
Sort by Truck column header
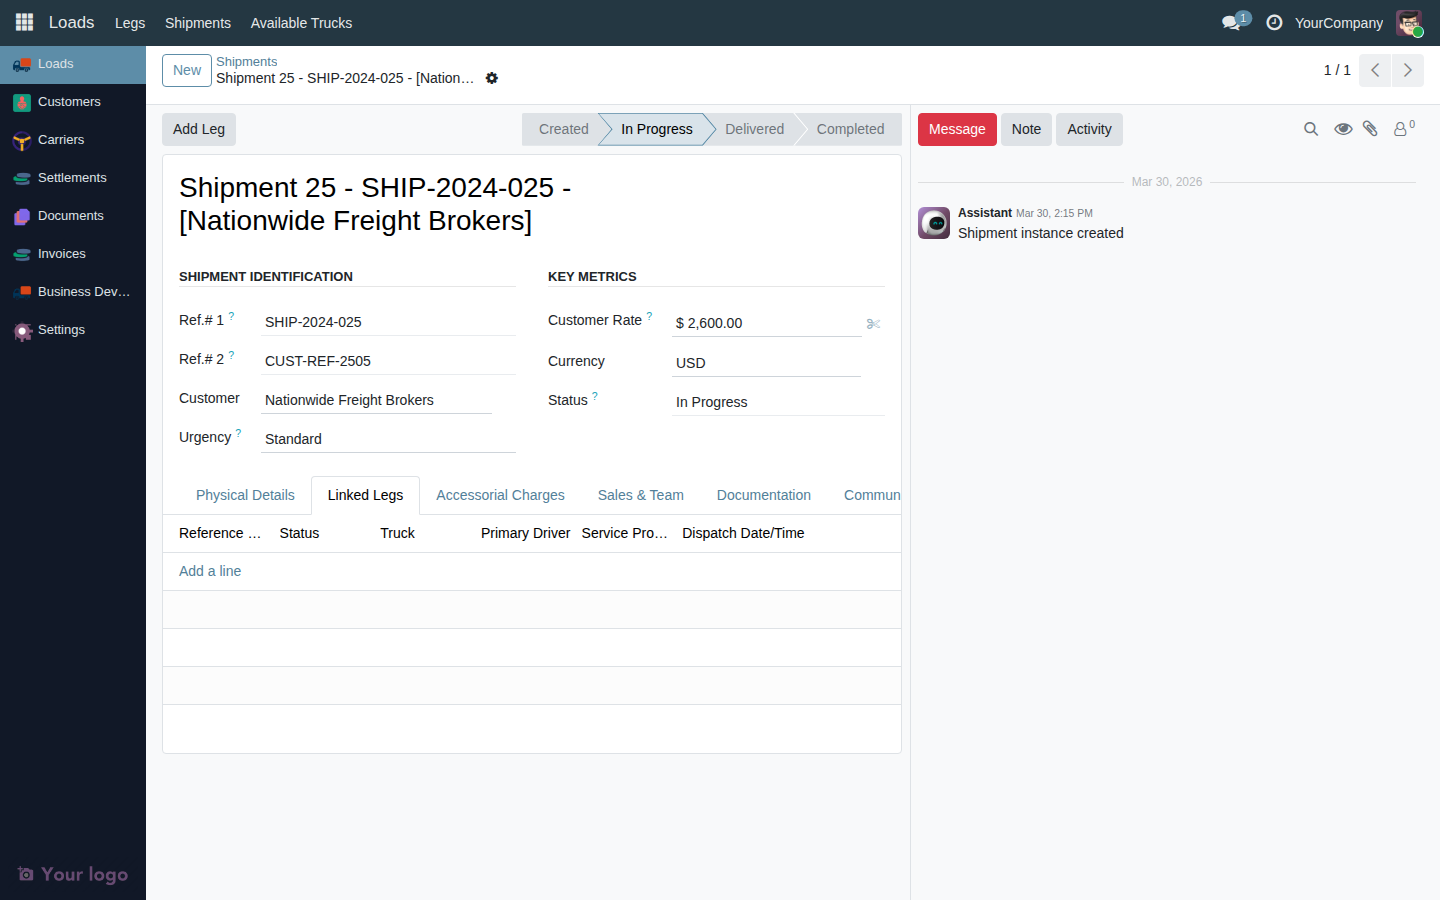398,533
